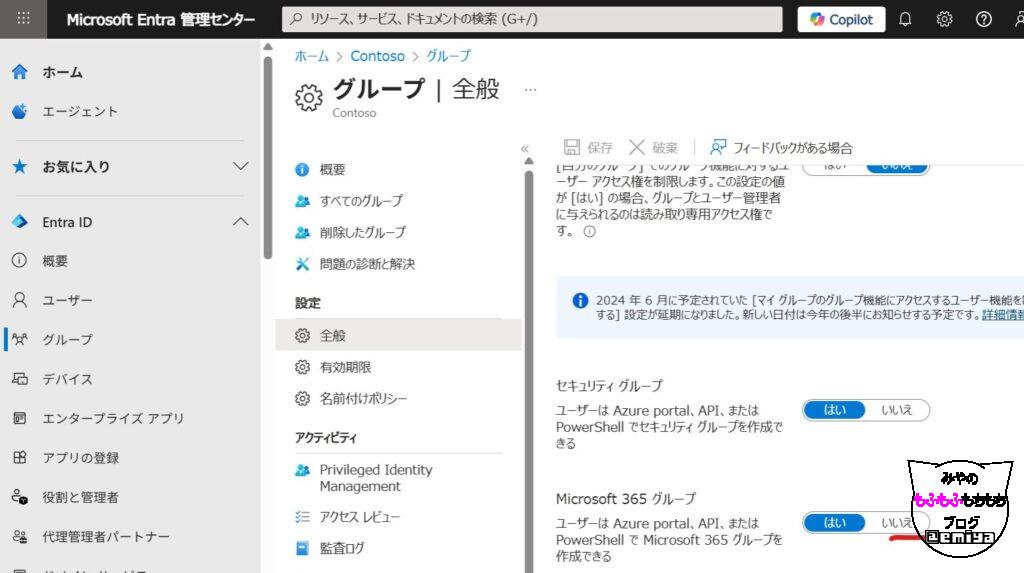Collapse the resource menu with double chevron
This screenshot has width=1024, height=573.
525,149
